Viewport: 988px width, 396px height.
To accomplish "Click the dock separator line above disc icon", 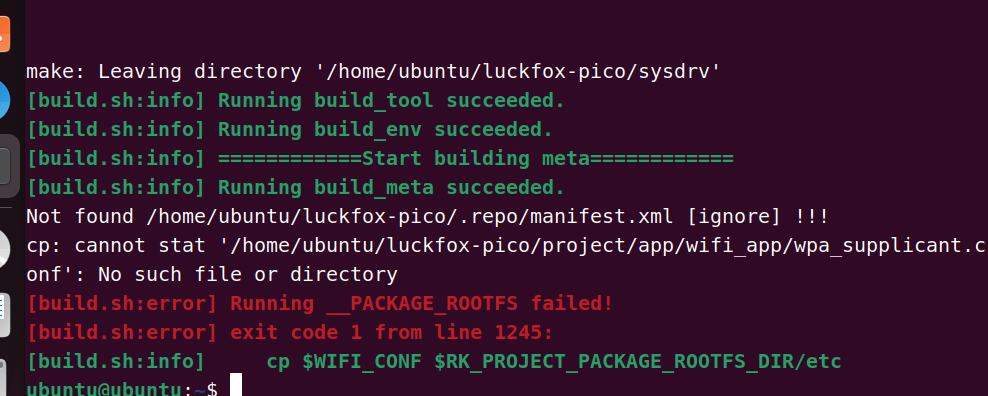I will (x=6, y=207).
